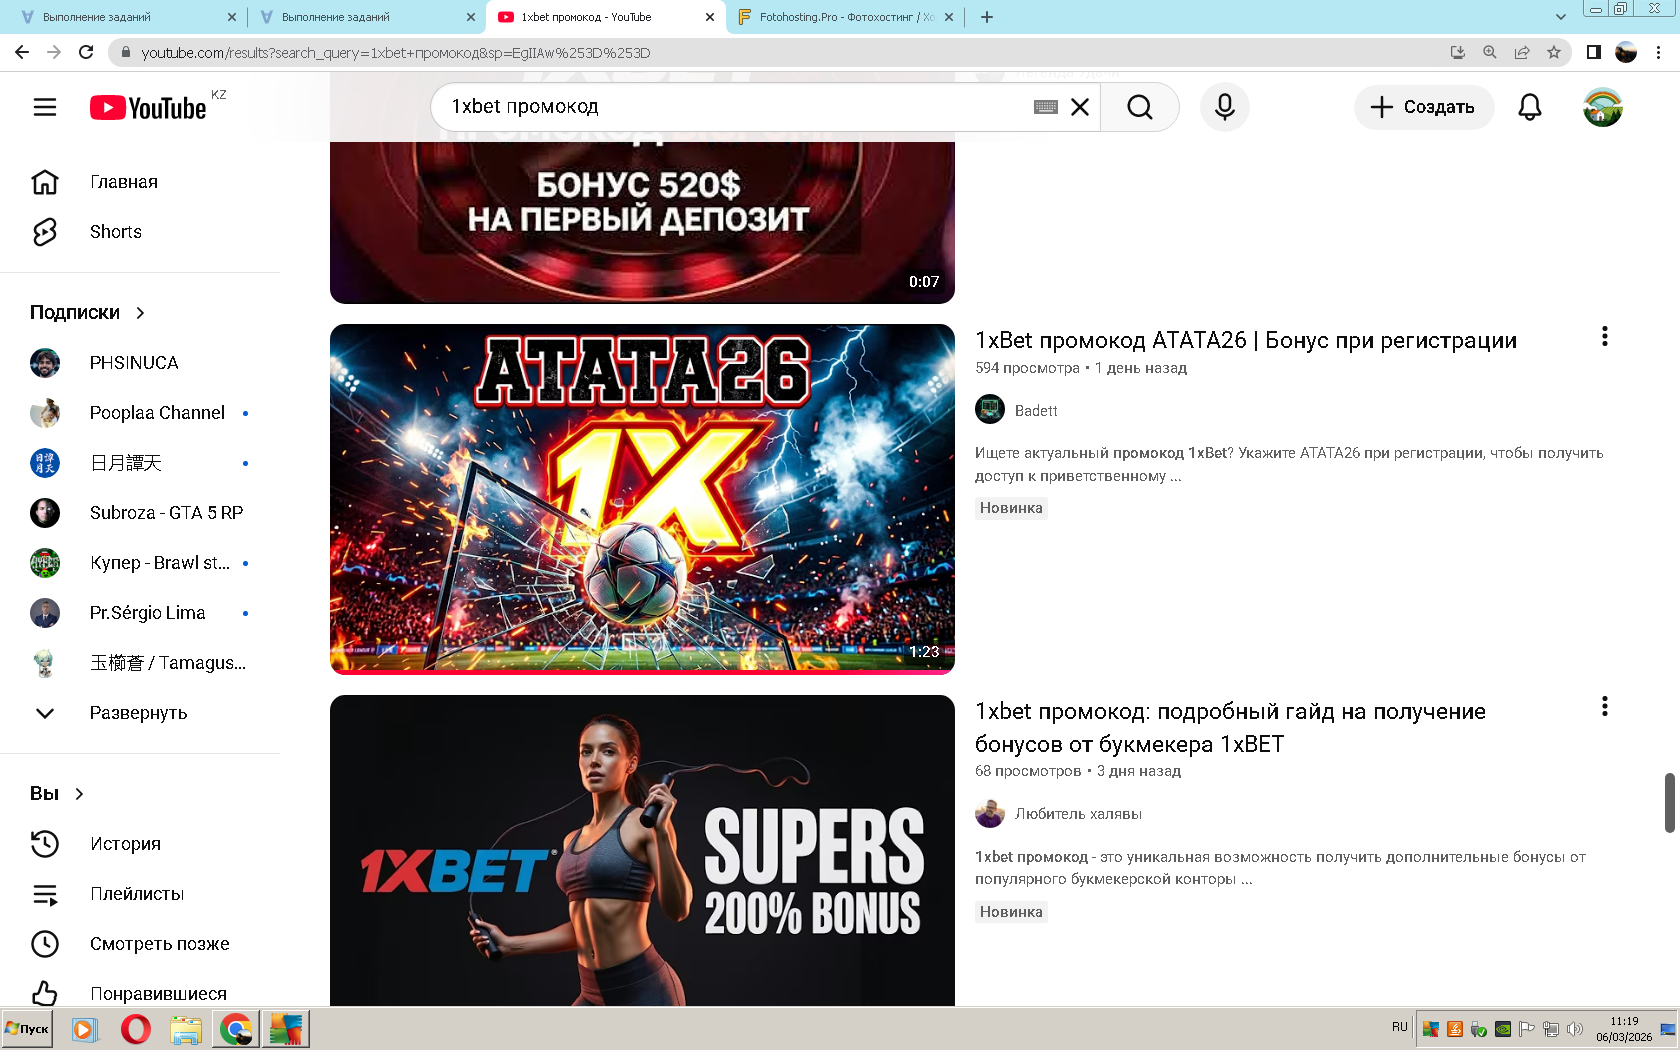1680x1050 pixels.
Task: Grab the page vertical scrollbar thumb
Action: [x=1669, y=802]
